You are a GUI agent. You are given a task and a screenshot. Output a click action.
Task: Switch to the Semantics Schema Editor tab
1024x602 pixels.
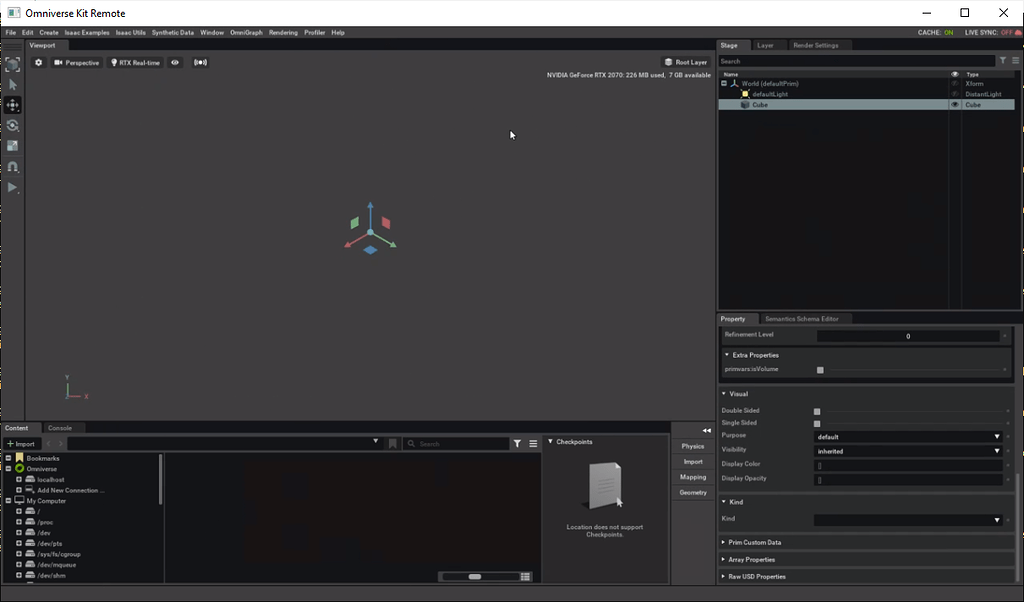pyautogui.click(x=801, y=319)
